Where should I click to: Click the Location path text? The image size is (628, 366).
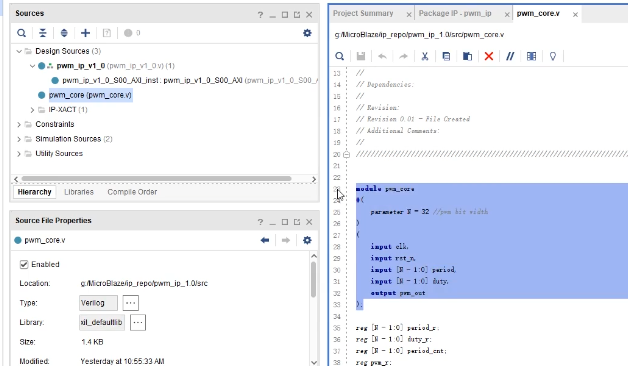(144, 283)
